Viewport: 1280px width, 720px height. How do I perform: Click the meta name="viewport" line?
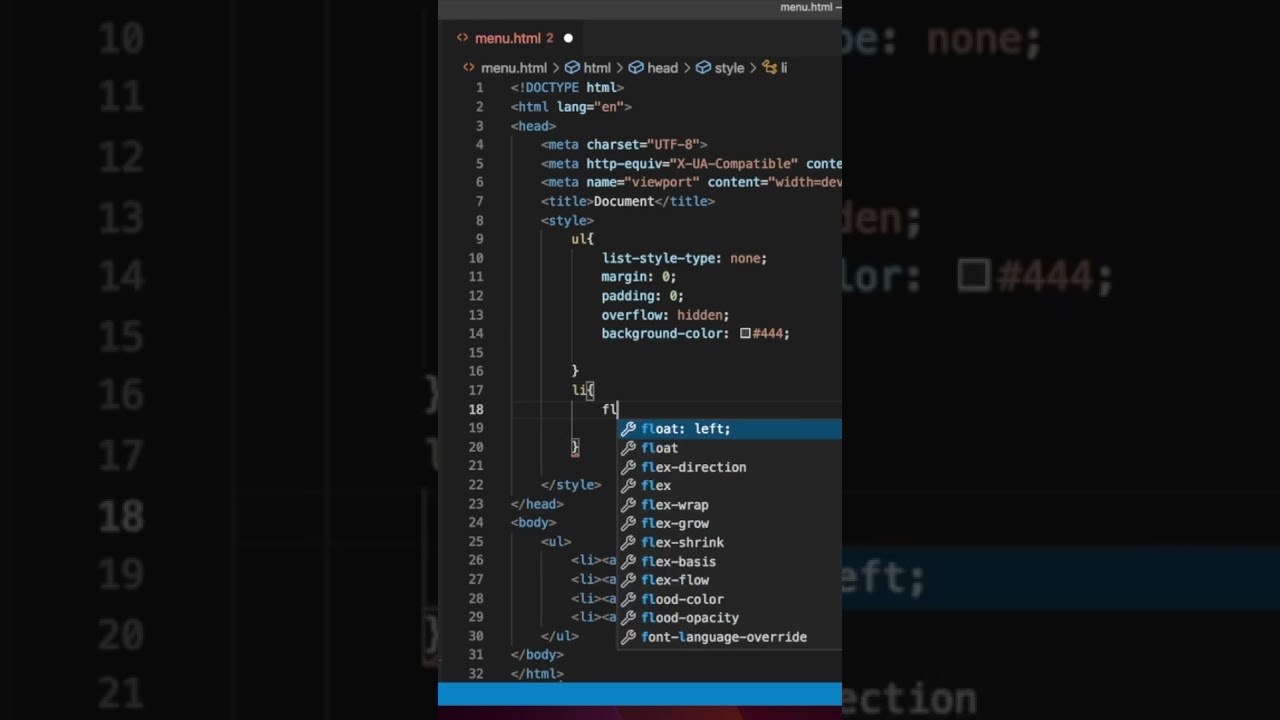pos(691,182)
